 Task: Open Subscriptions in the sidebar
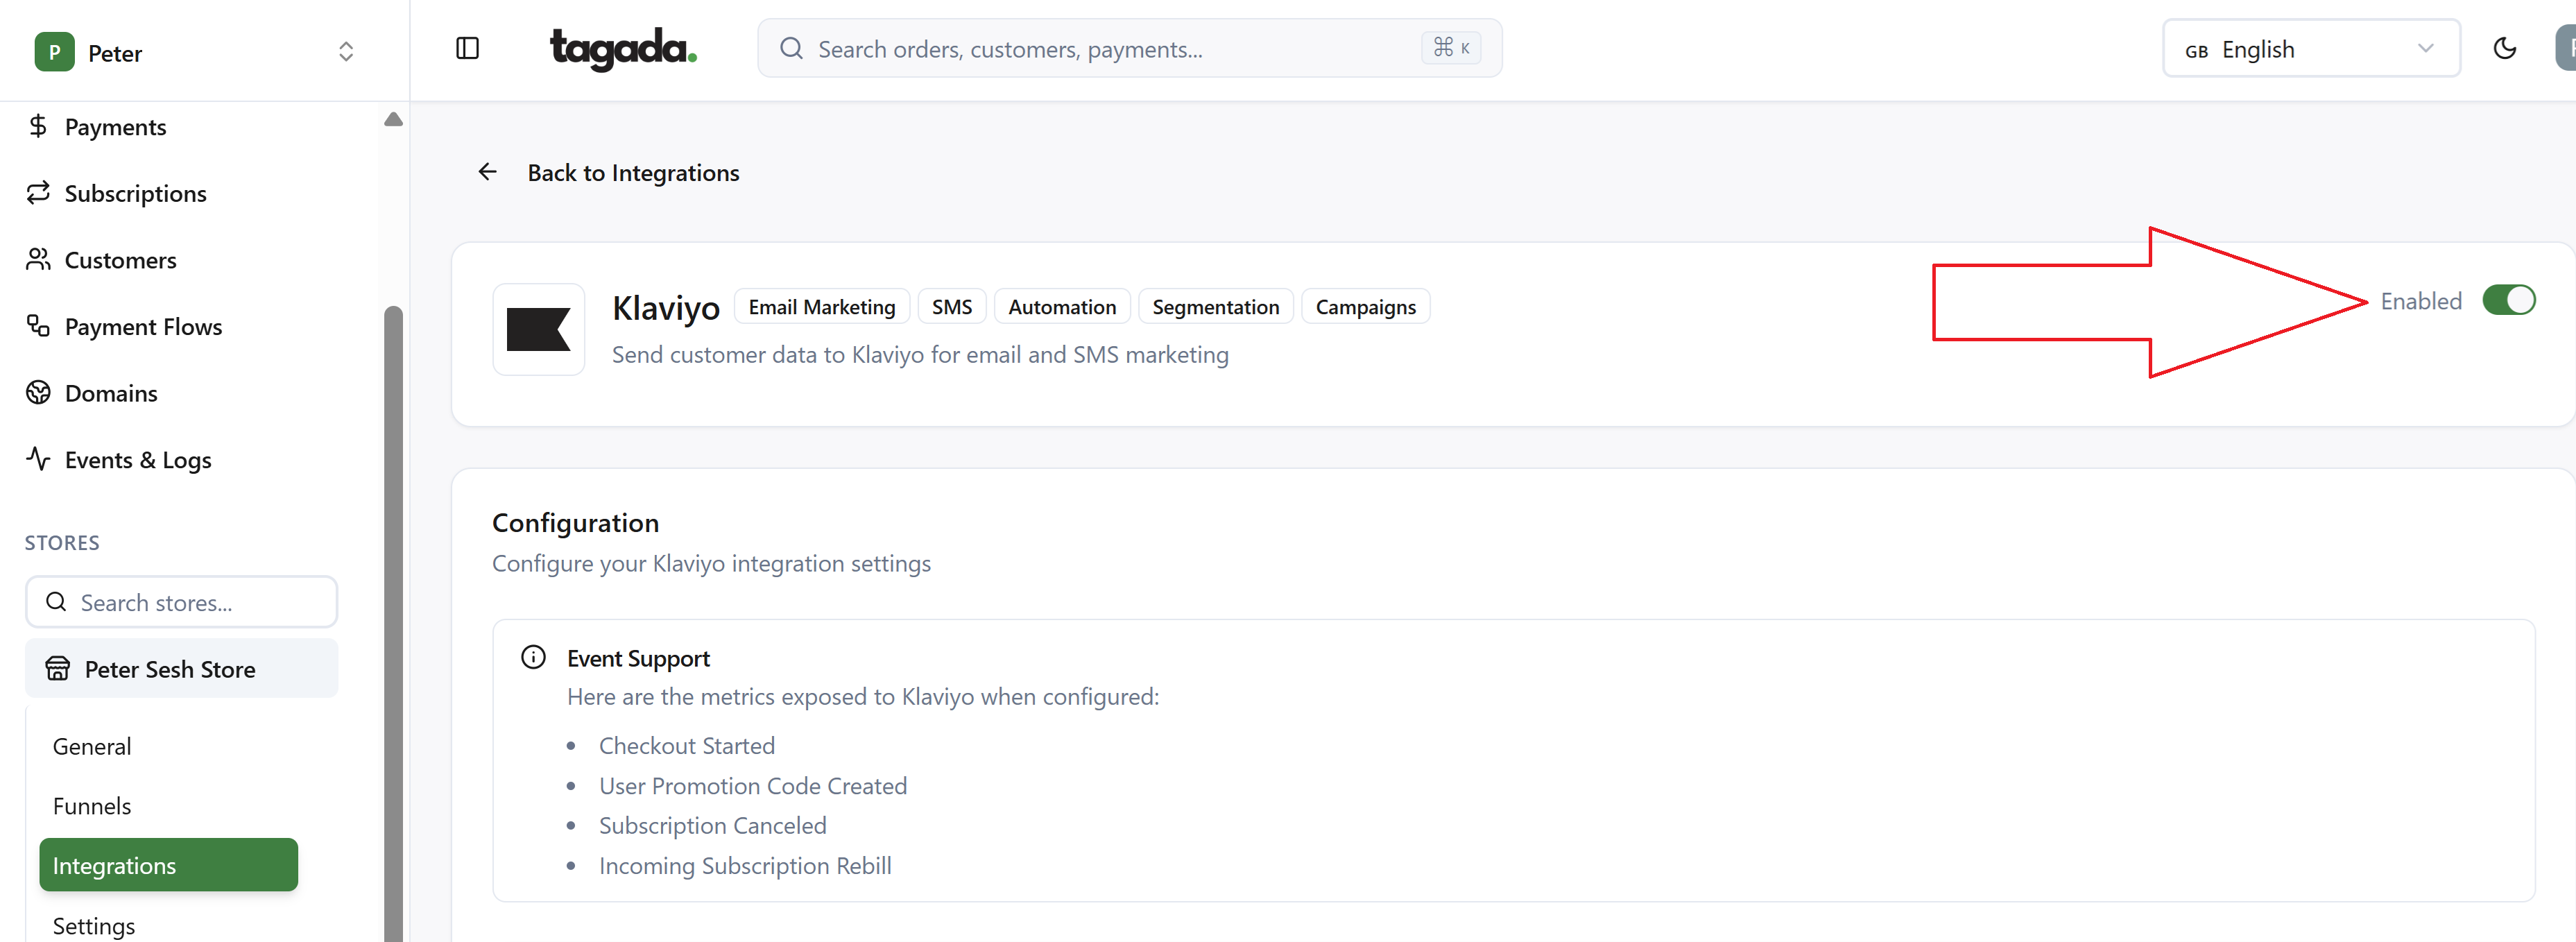click(135, 193)
